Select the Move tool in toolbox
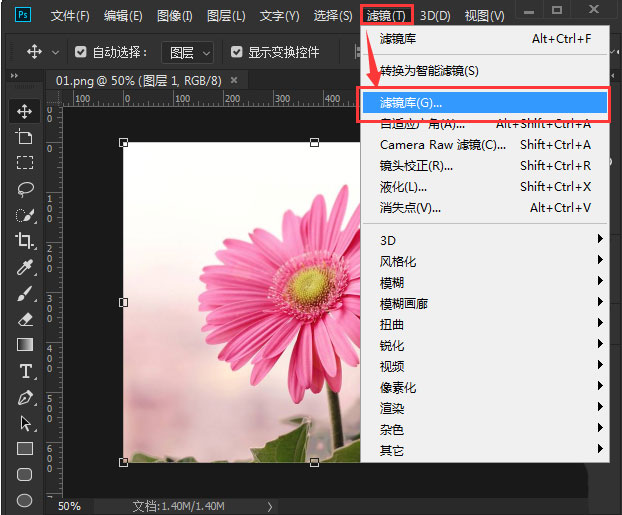 pyautogui.click(x=25, y=111)
